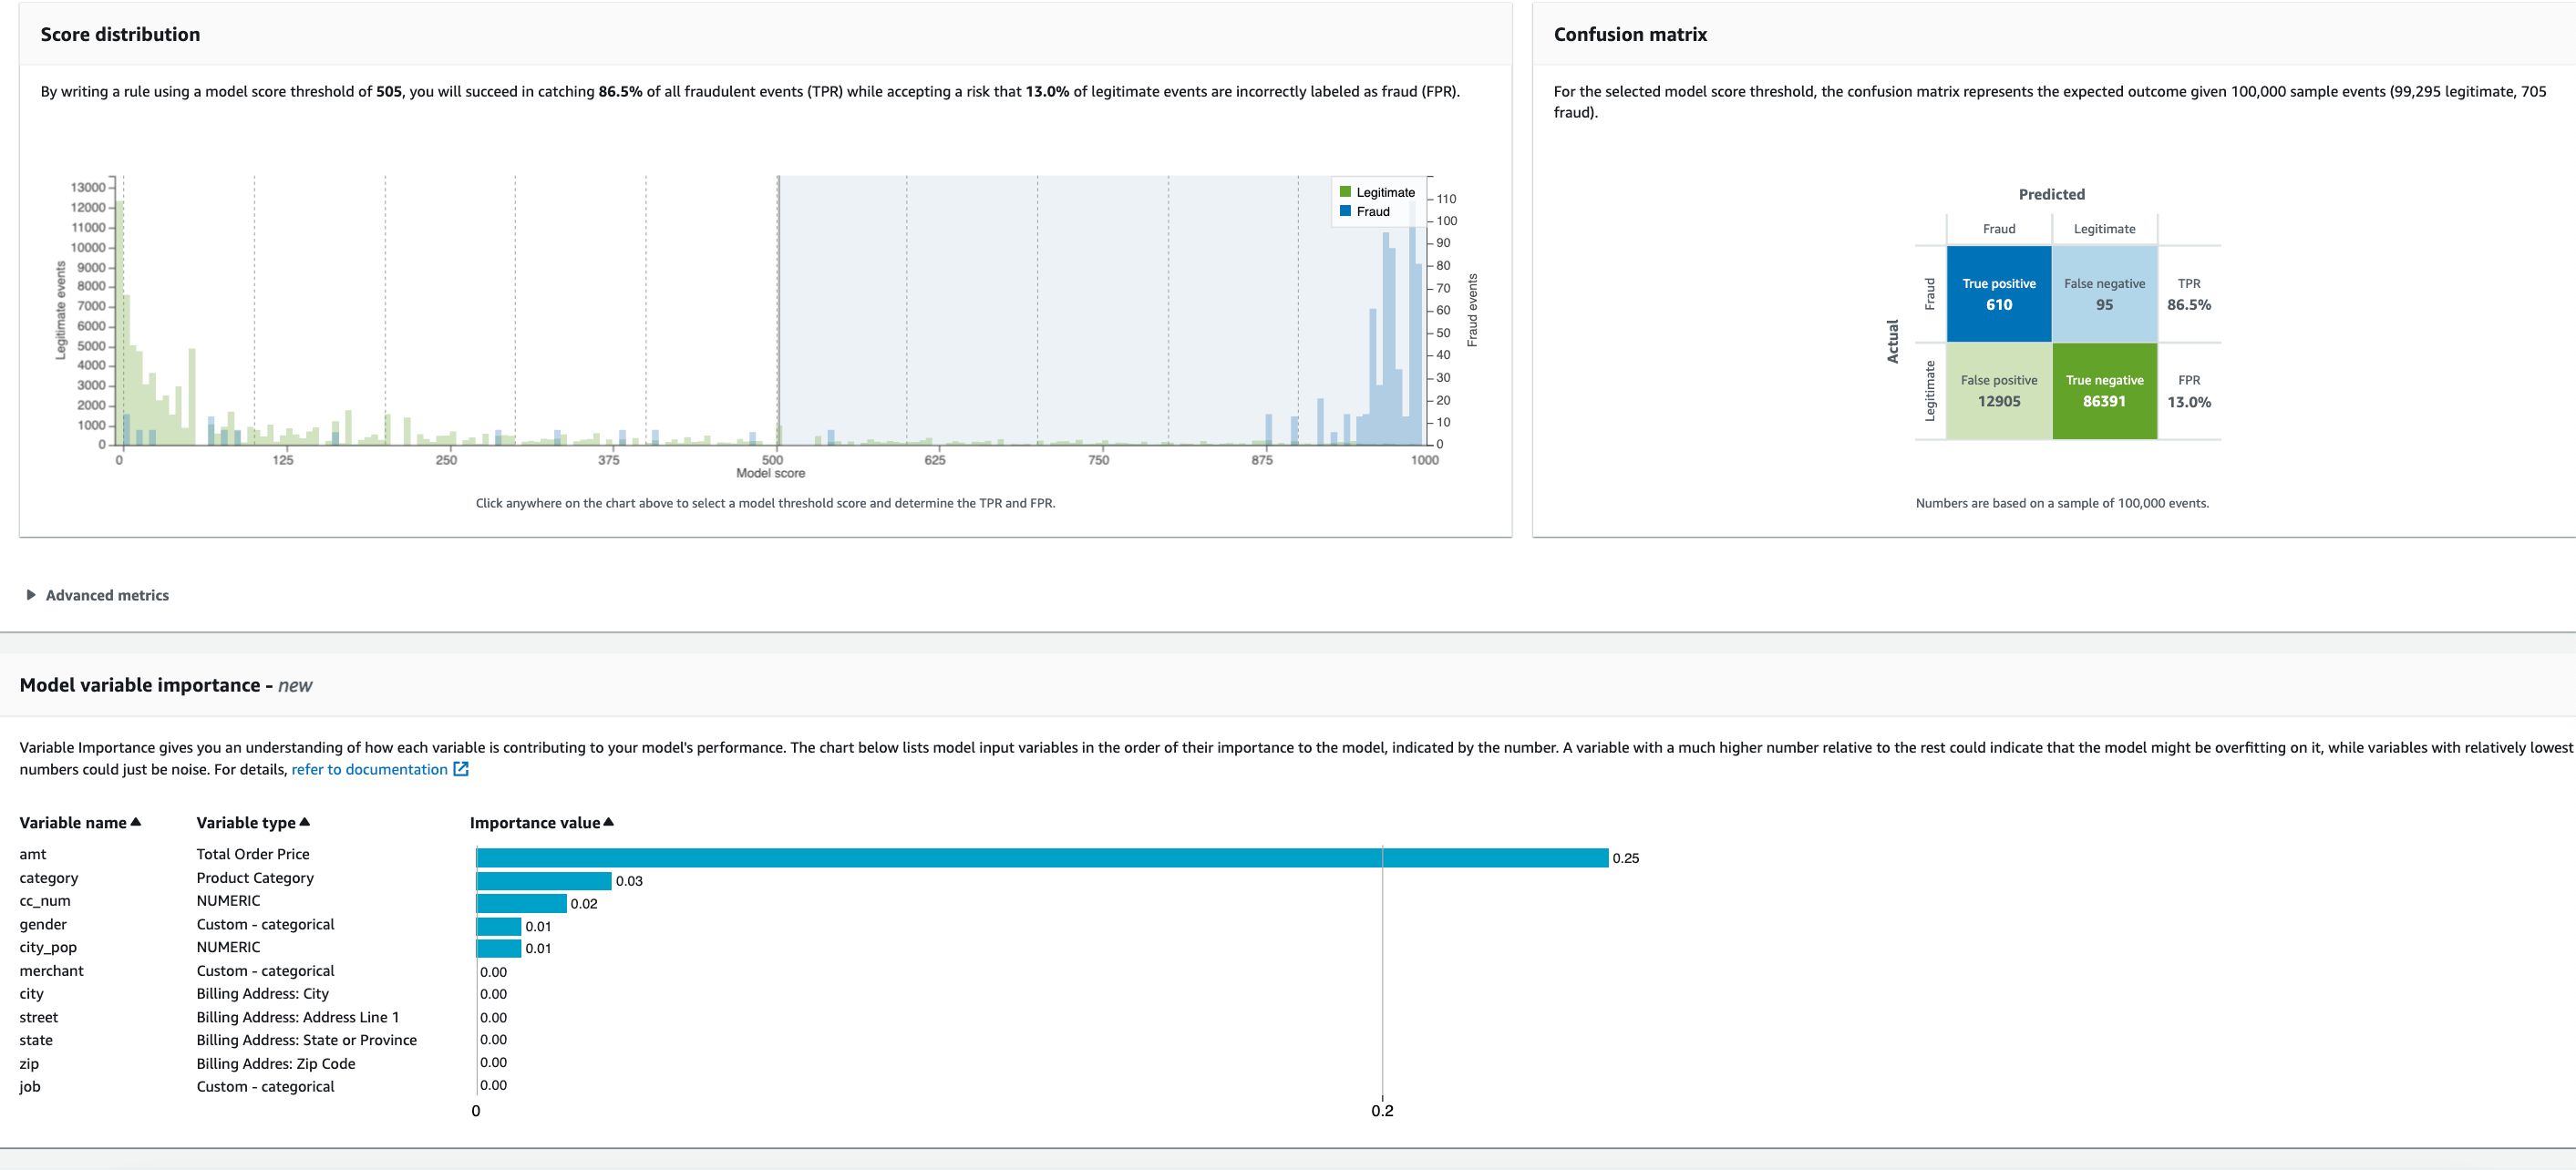Click threshold line at model score 500
This screenshot has width=2576, height=1170.
[x=778, y=310]
